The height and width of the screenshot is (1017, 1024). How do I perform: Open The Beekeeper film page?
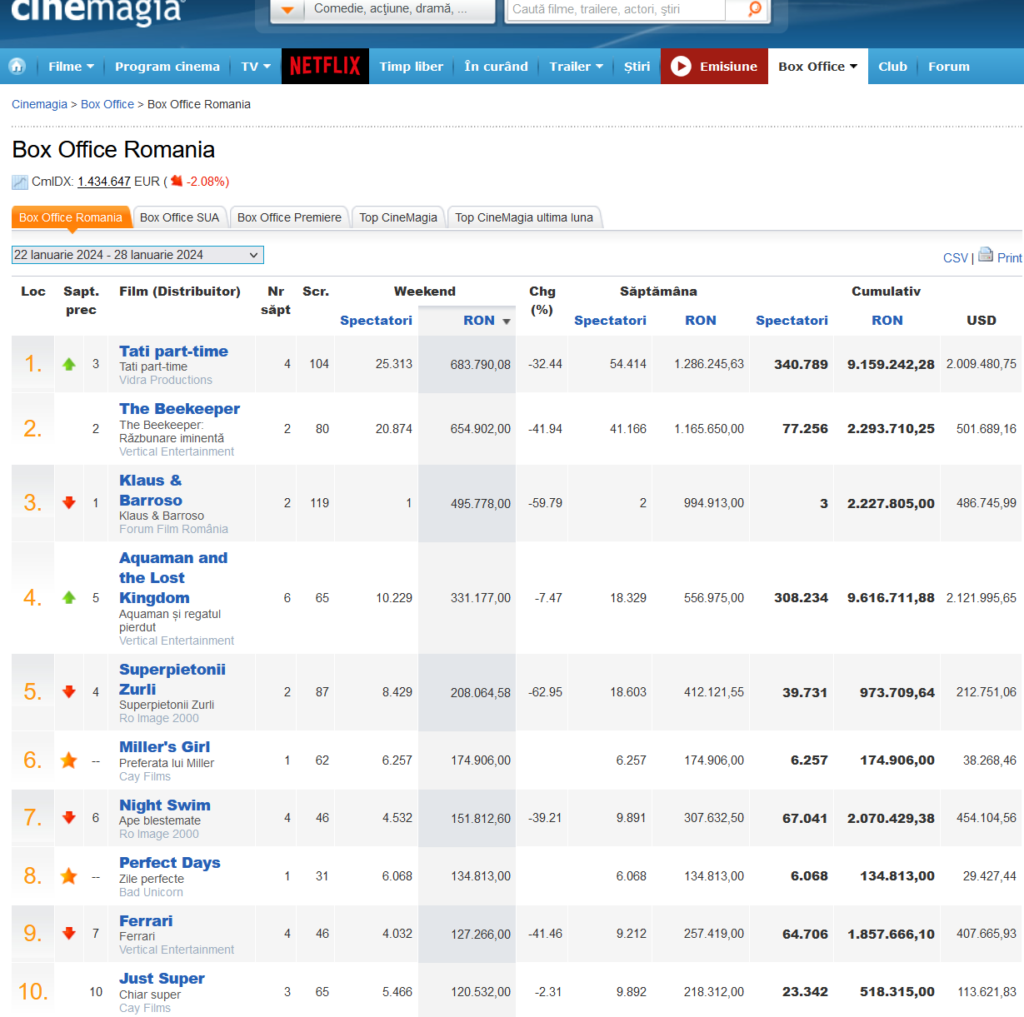click(x=180, y=408)
